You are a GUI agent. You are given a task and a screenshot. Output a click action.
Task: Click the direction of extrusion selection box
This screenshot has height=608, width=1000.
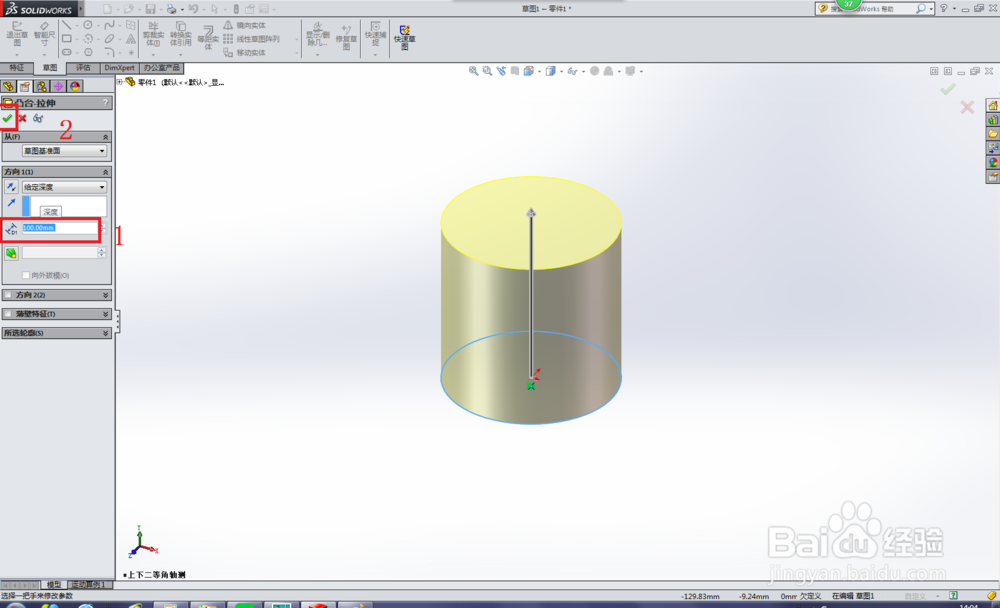pyautogui.click(x=64, y=206)
